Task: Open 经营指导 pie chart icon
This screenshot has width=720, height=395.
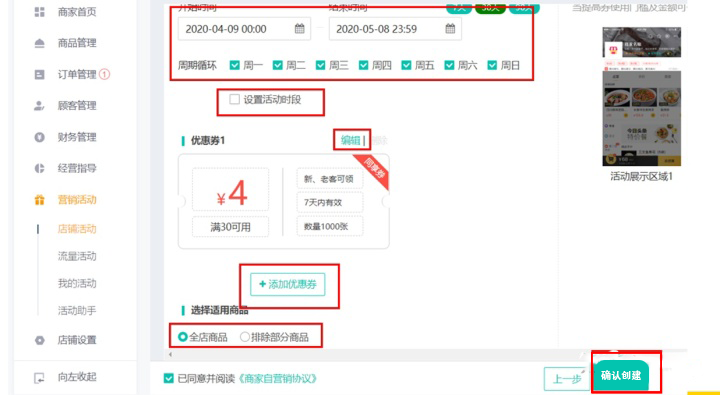Action: point(39,168)
